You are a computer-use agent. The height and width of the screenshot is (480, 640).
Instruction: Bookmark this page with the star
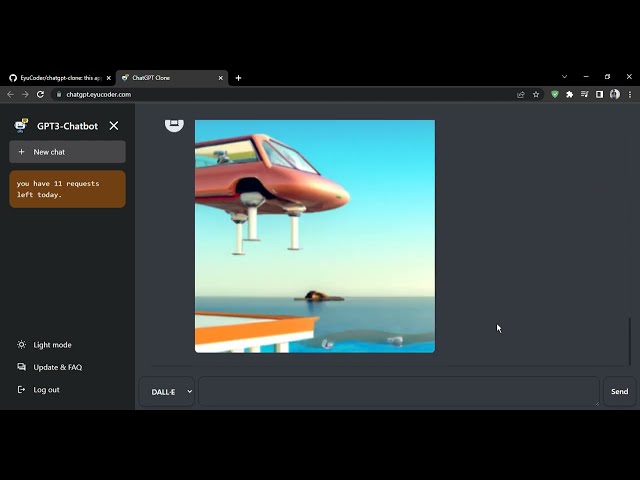click(536, 95)
